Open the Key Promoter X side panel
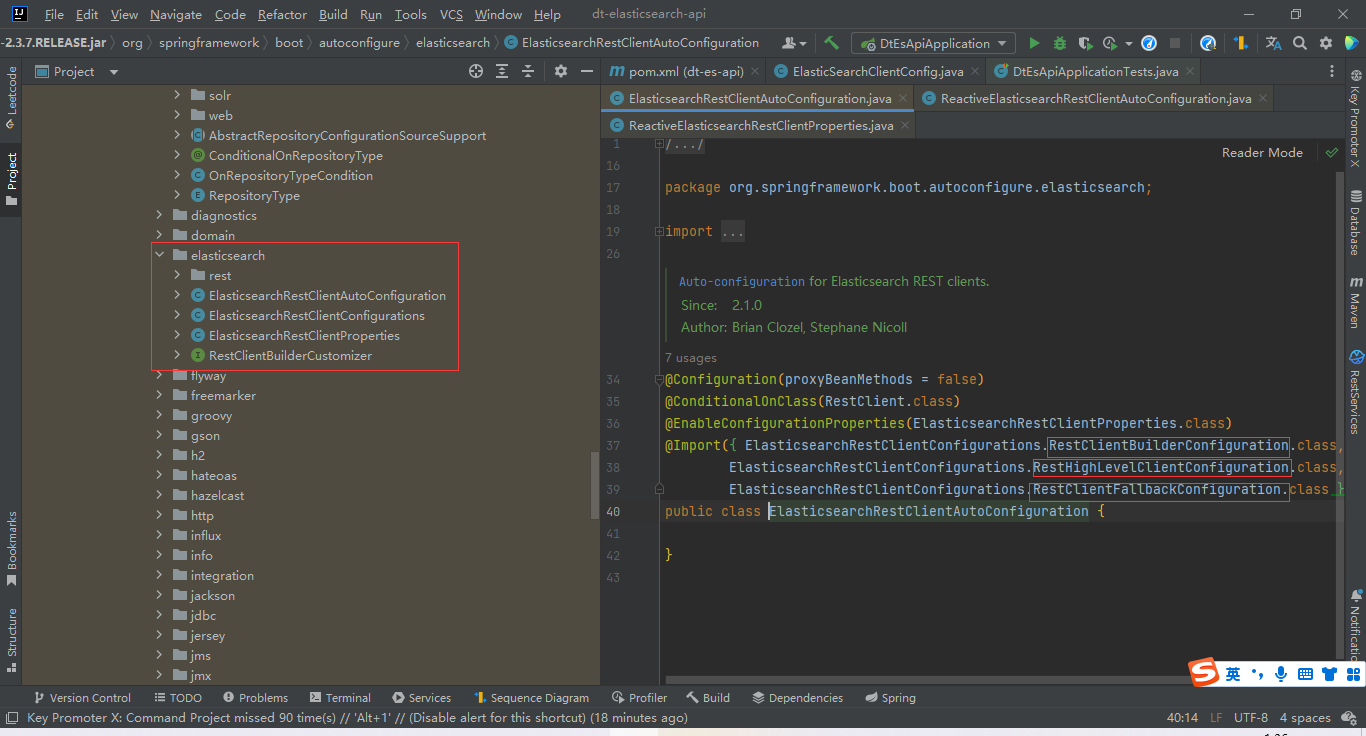 1356,118
